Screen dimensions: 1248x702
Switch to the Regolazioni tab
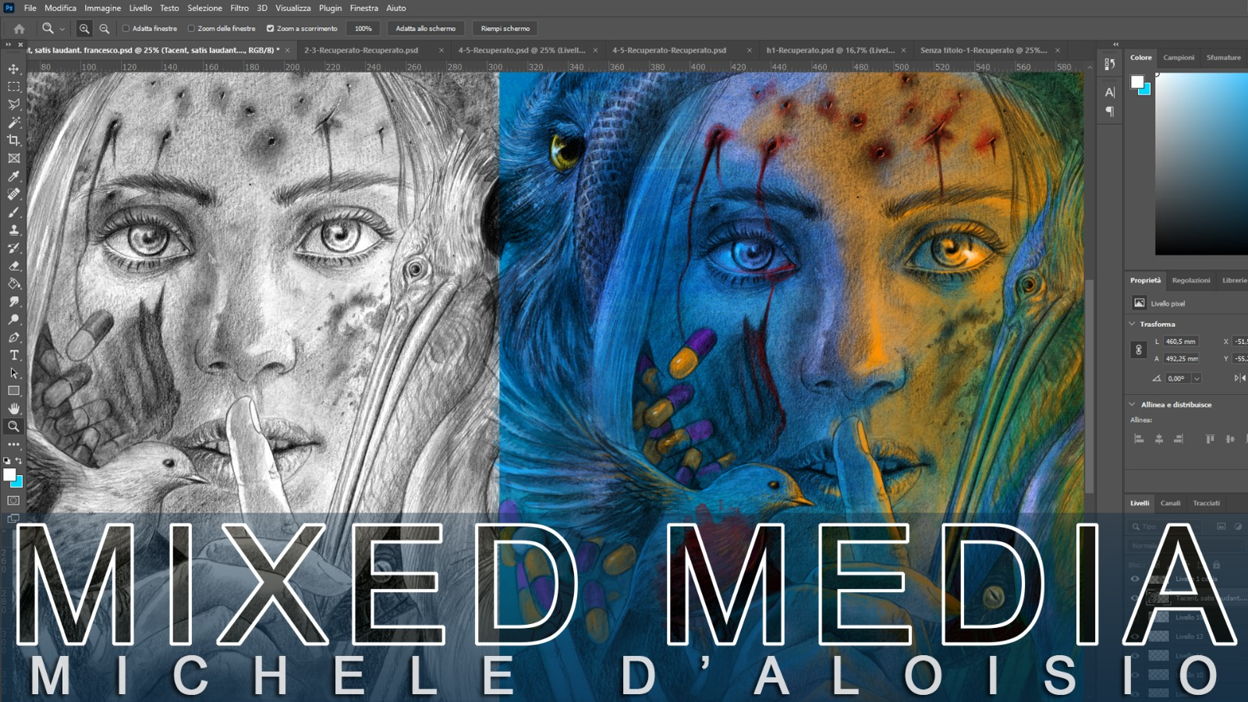pyautogui.click(x=1191, y=281)
